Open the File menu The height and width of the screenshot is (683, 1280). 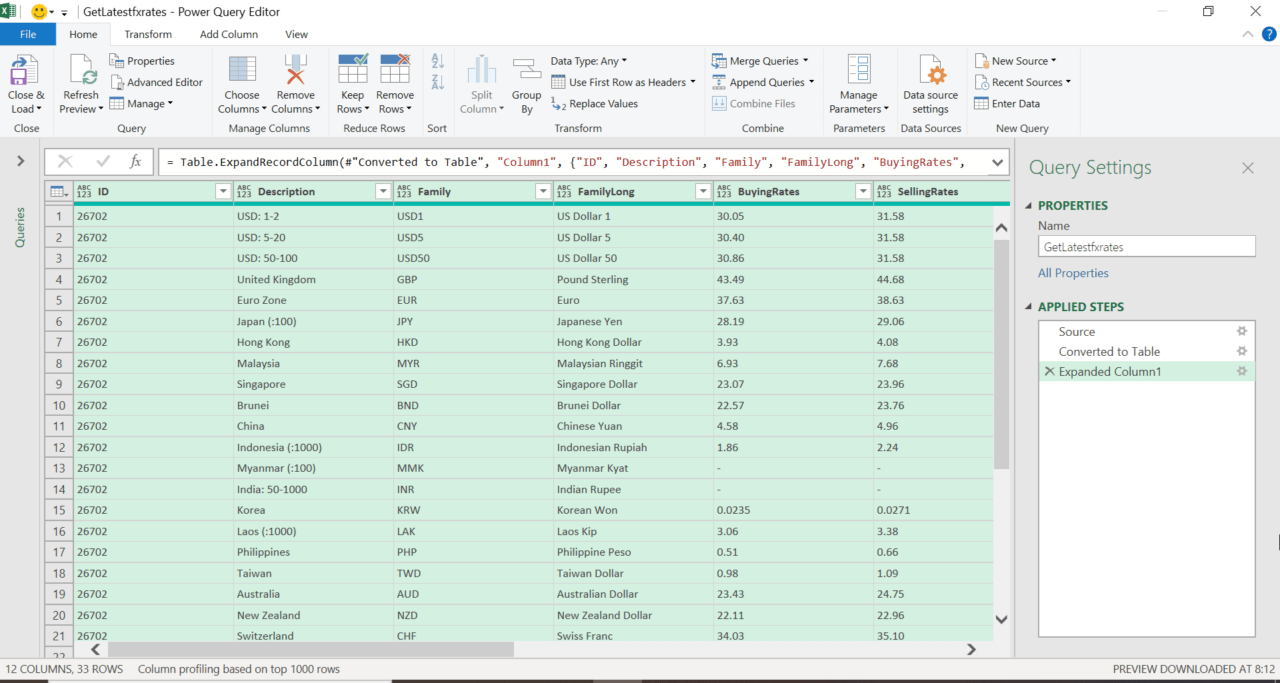tap(29, 33)
